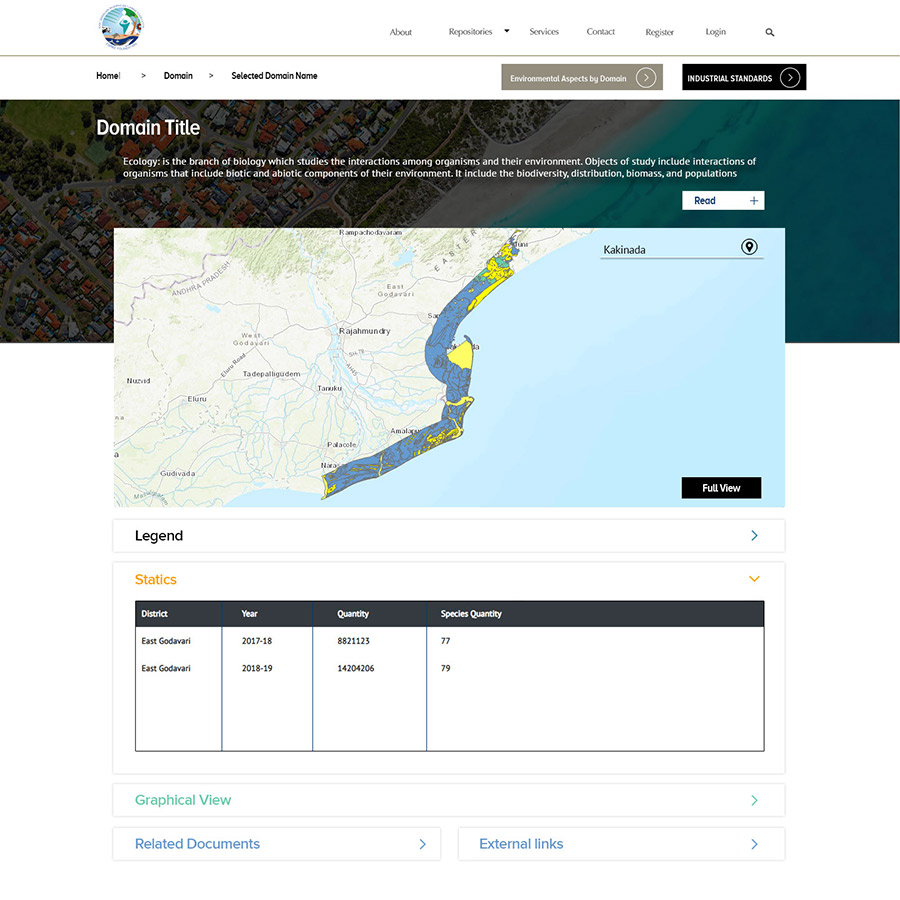The image size is (900, 900).
Task: Expand the Legend section chevron
Action: pos(754,536)
